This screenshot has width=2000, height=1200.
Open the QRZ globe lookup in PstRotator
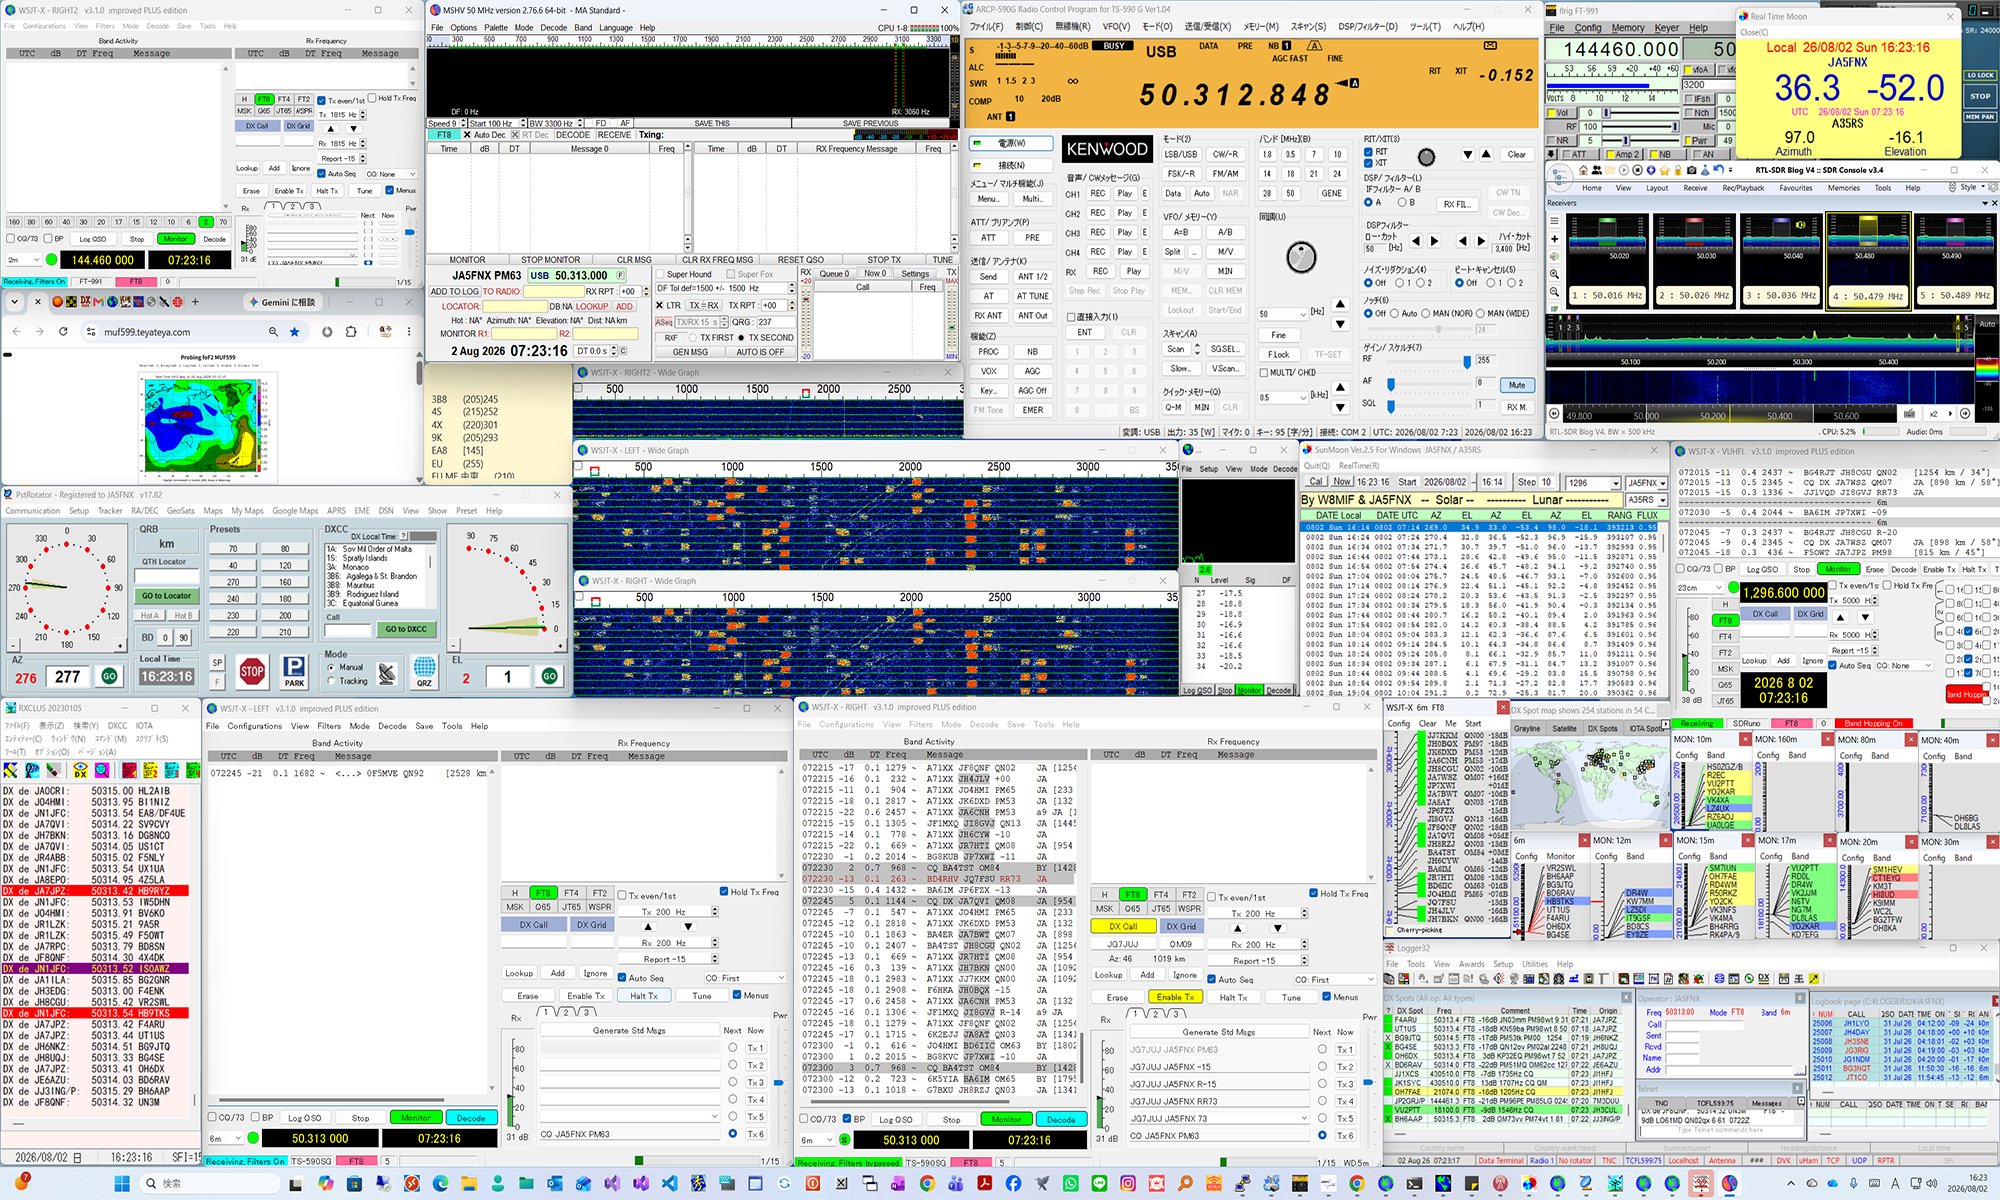[x=424, y=671]
